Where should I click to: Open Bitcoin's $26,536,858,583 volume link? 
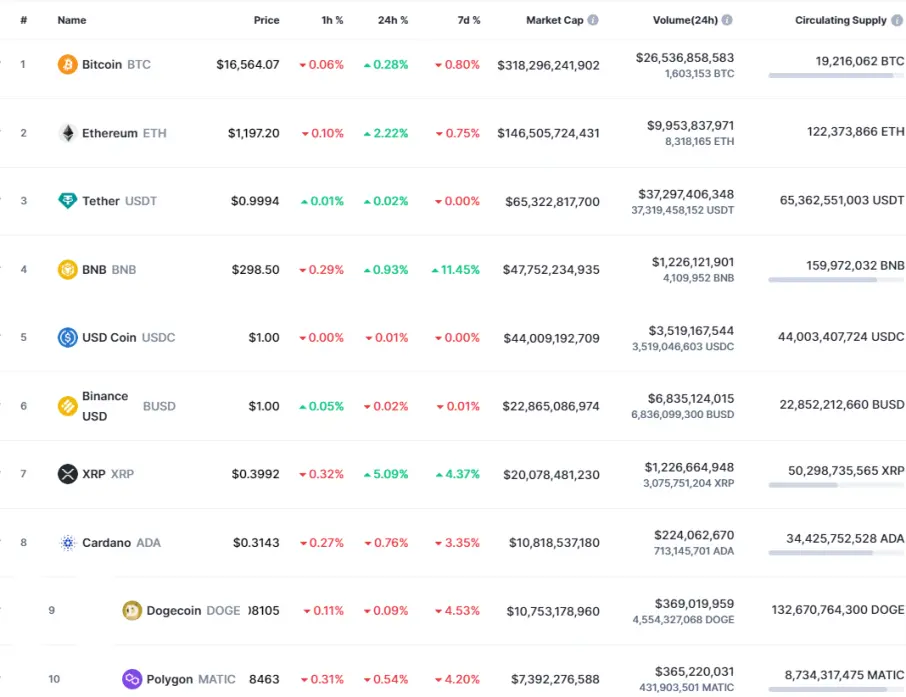coord(685,58)
